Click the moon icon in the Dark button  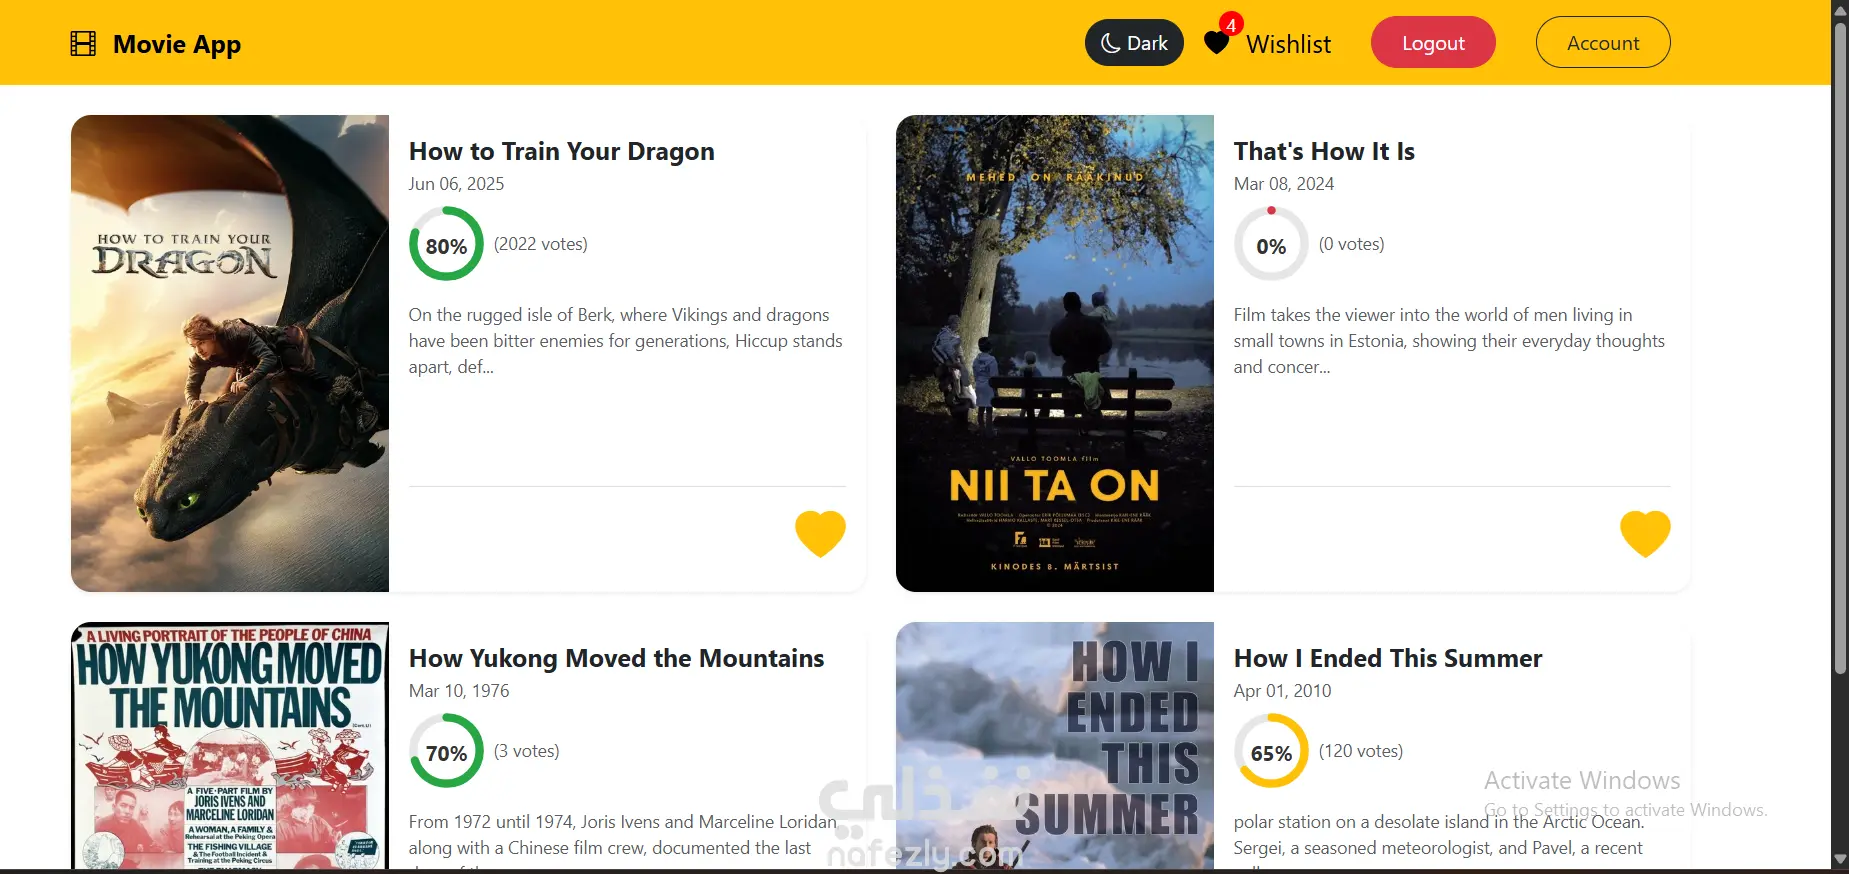click(1110, 43)
